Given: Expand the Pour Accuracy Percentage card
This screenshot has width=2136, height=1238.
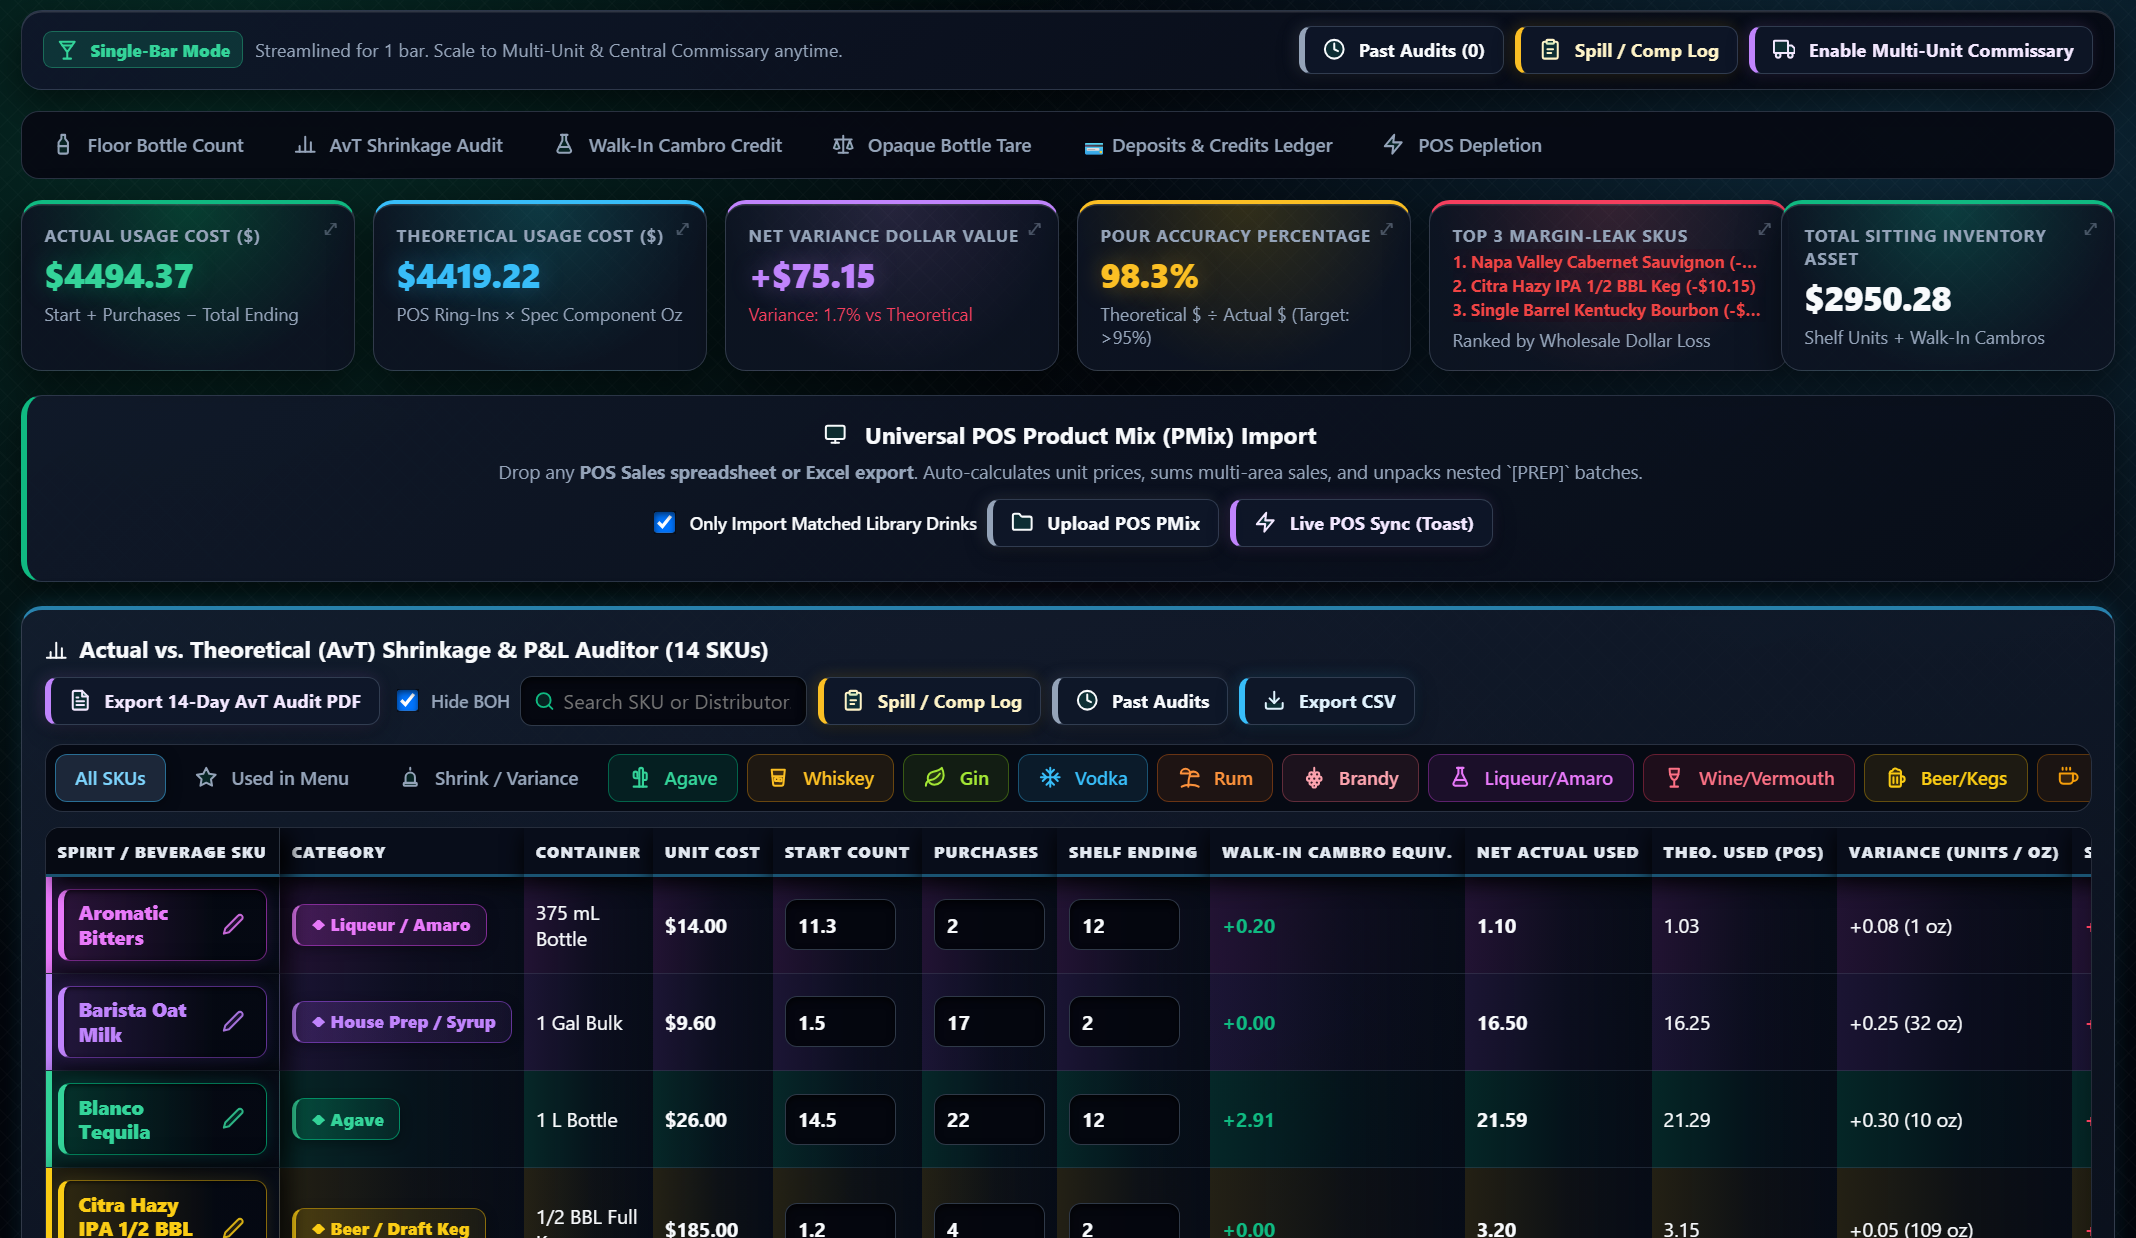Looking at the screenshot, I should click(1387, 229).
